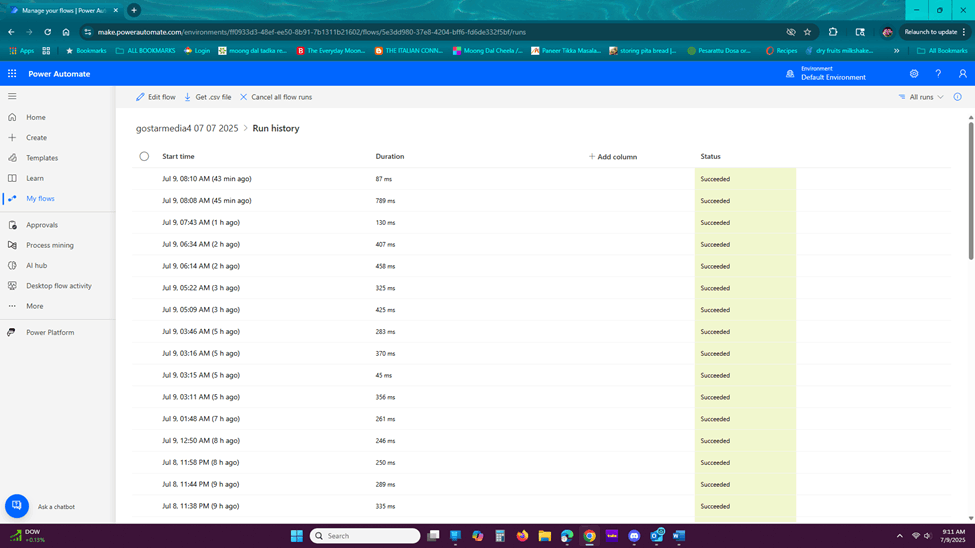Open the Environment picker in header
This screenshot has width=975, height=548.
point(826,73)
